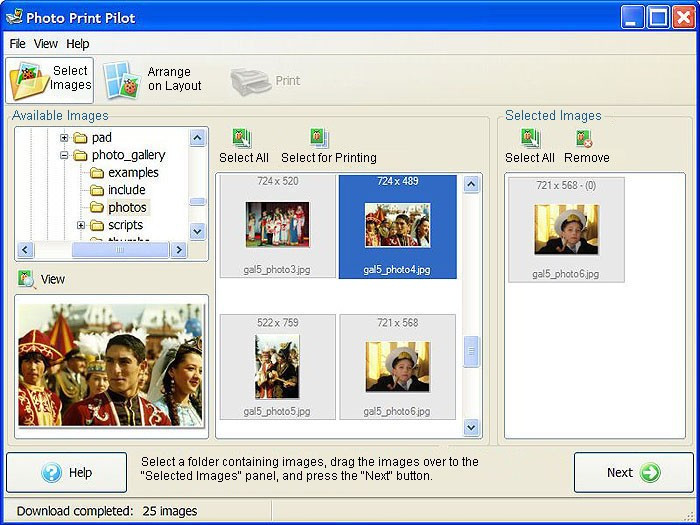Open the Select Images step

(50, 80)
